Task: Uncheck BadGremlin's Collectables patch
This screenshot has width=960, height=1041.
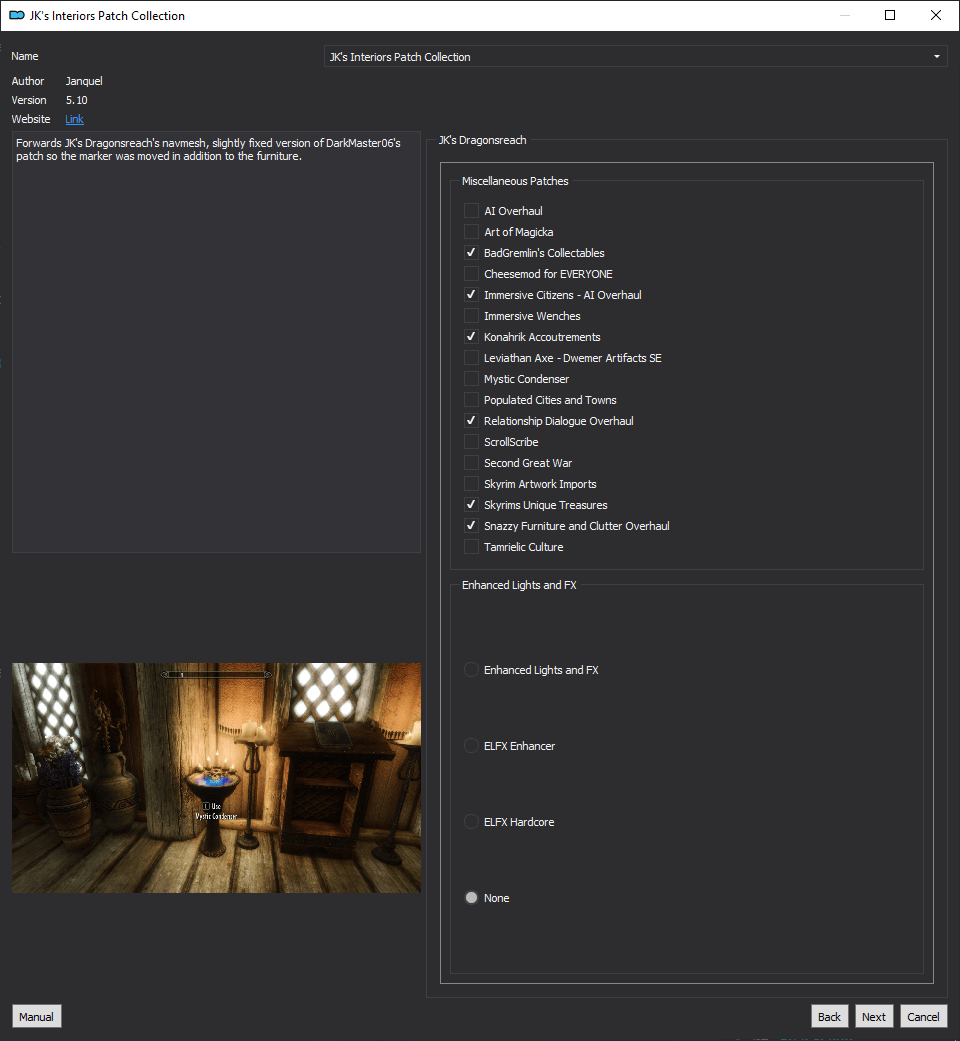Action: click(471, 253)
